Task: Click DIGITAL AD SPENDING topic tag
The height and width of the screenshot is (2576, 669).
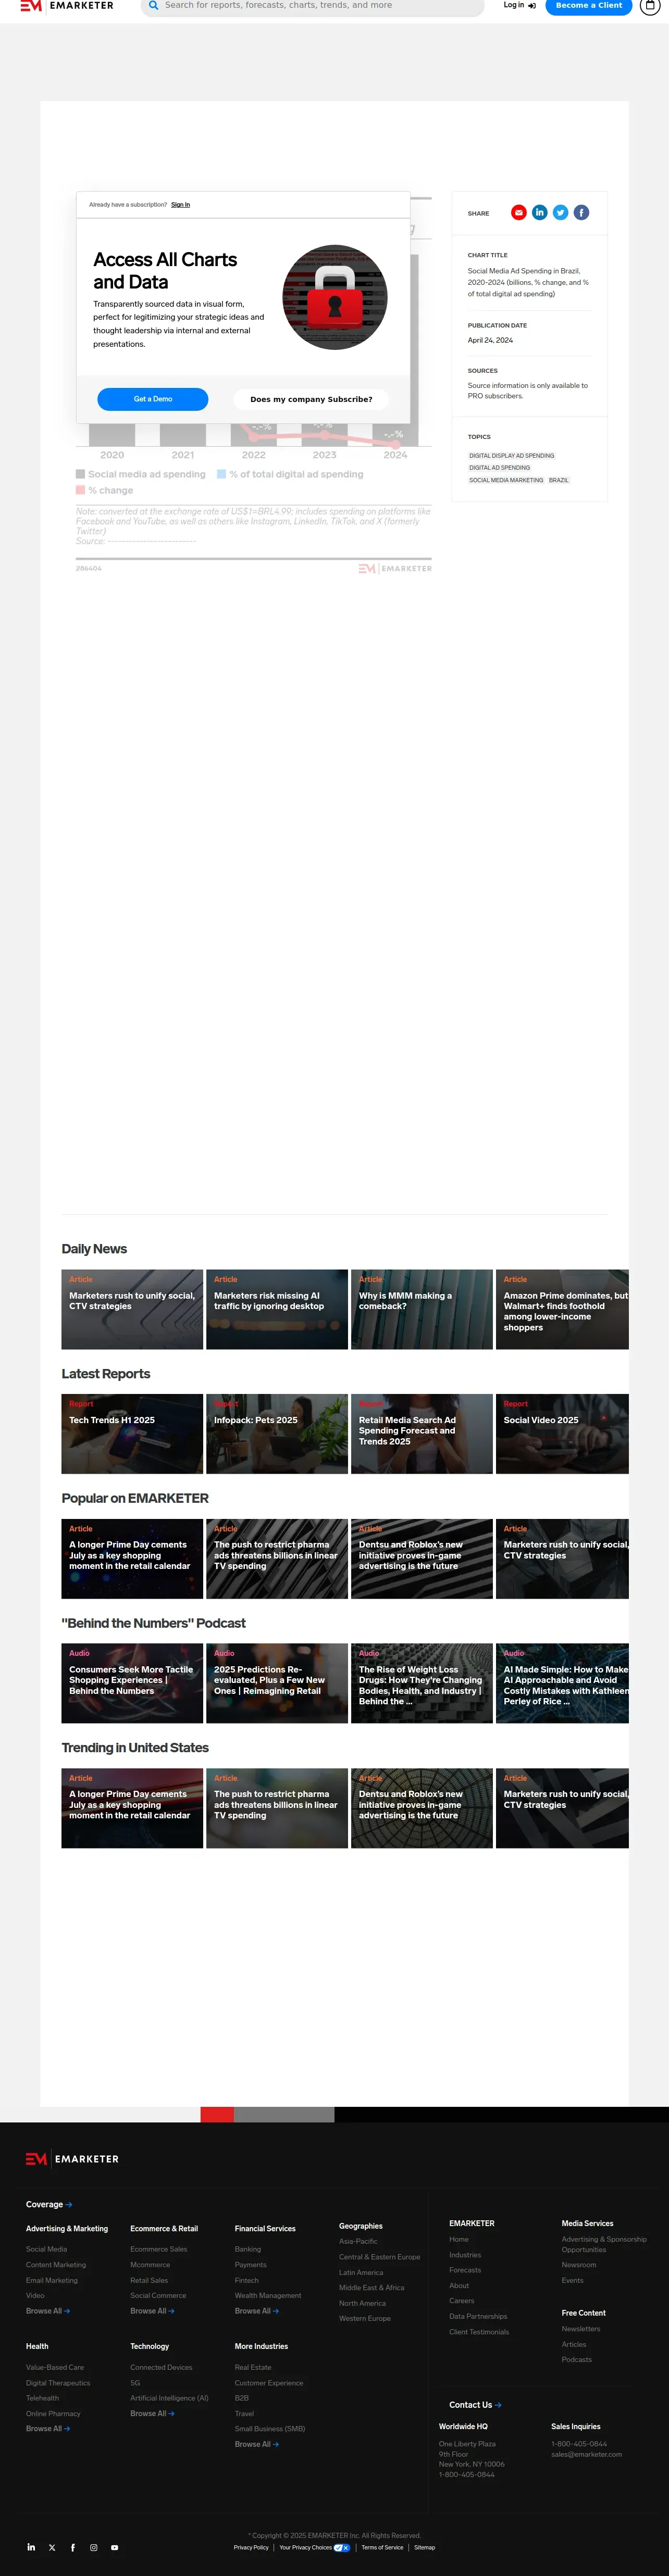Action: (499, 468)
